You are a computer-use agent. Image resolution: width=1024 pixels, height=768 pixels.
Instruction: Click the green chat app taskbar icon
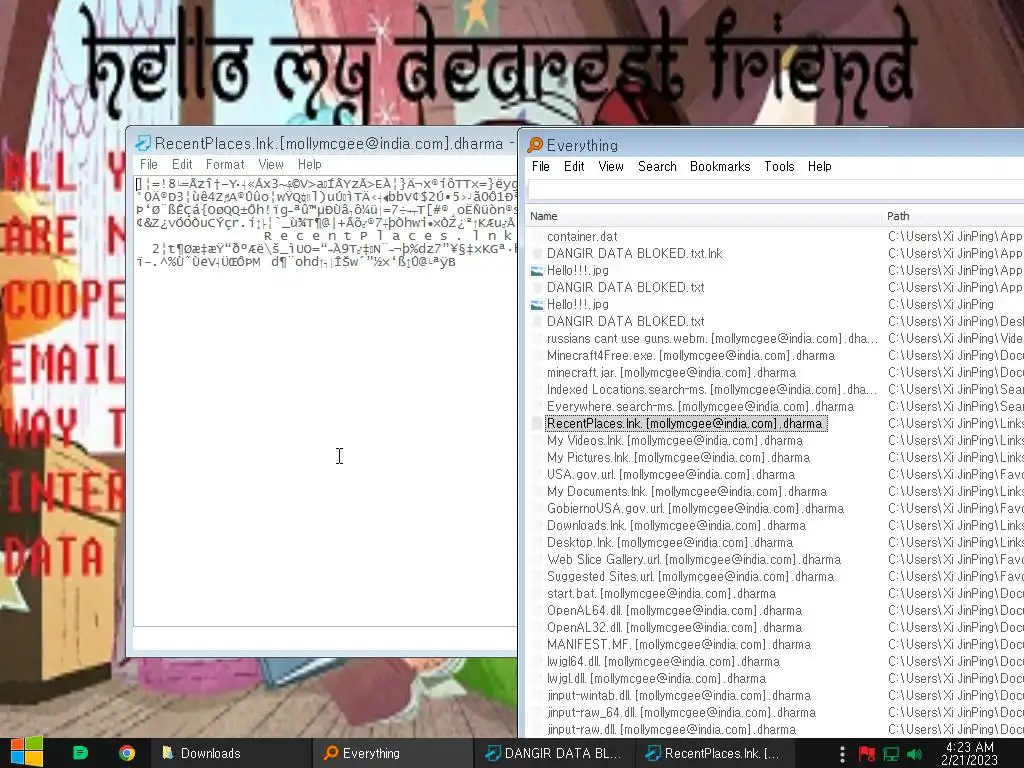(80, 753)
